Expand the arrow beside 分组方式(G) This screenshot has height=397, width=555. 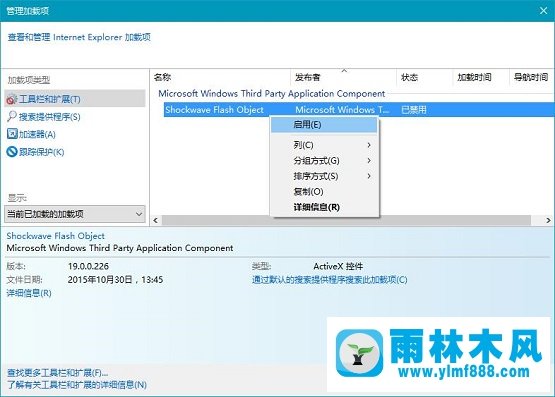(369, 161)
